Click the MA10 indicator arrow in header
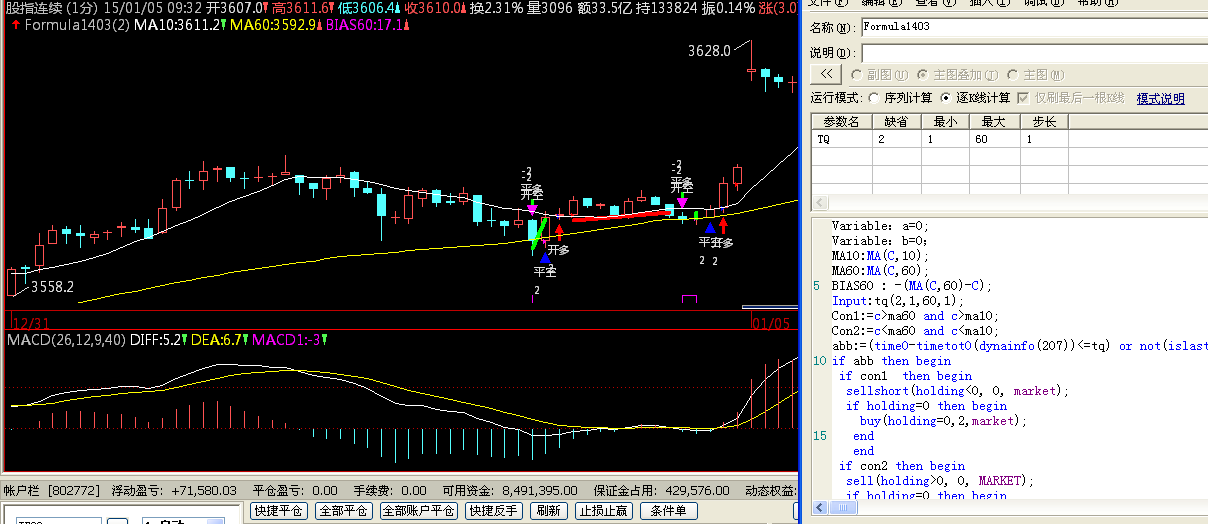1208x524 pixels. click(225, 24)
